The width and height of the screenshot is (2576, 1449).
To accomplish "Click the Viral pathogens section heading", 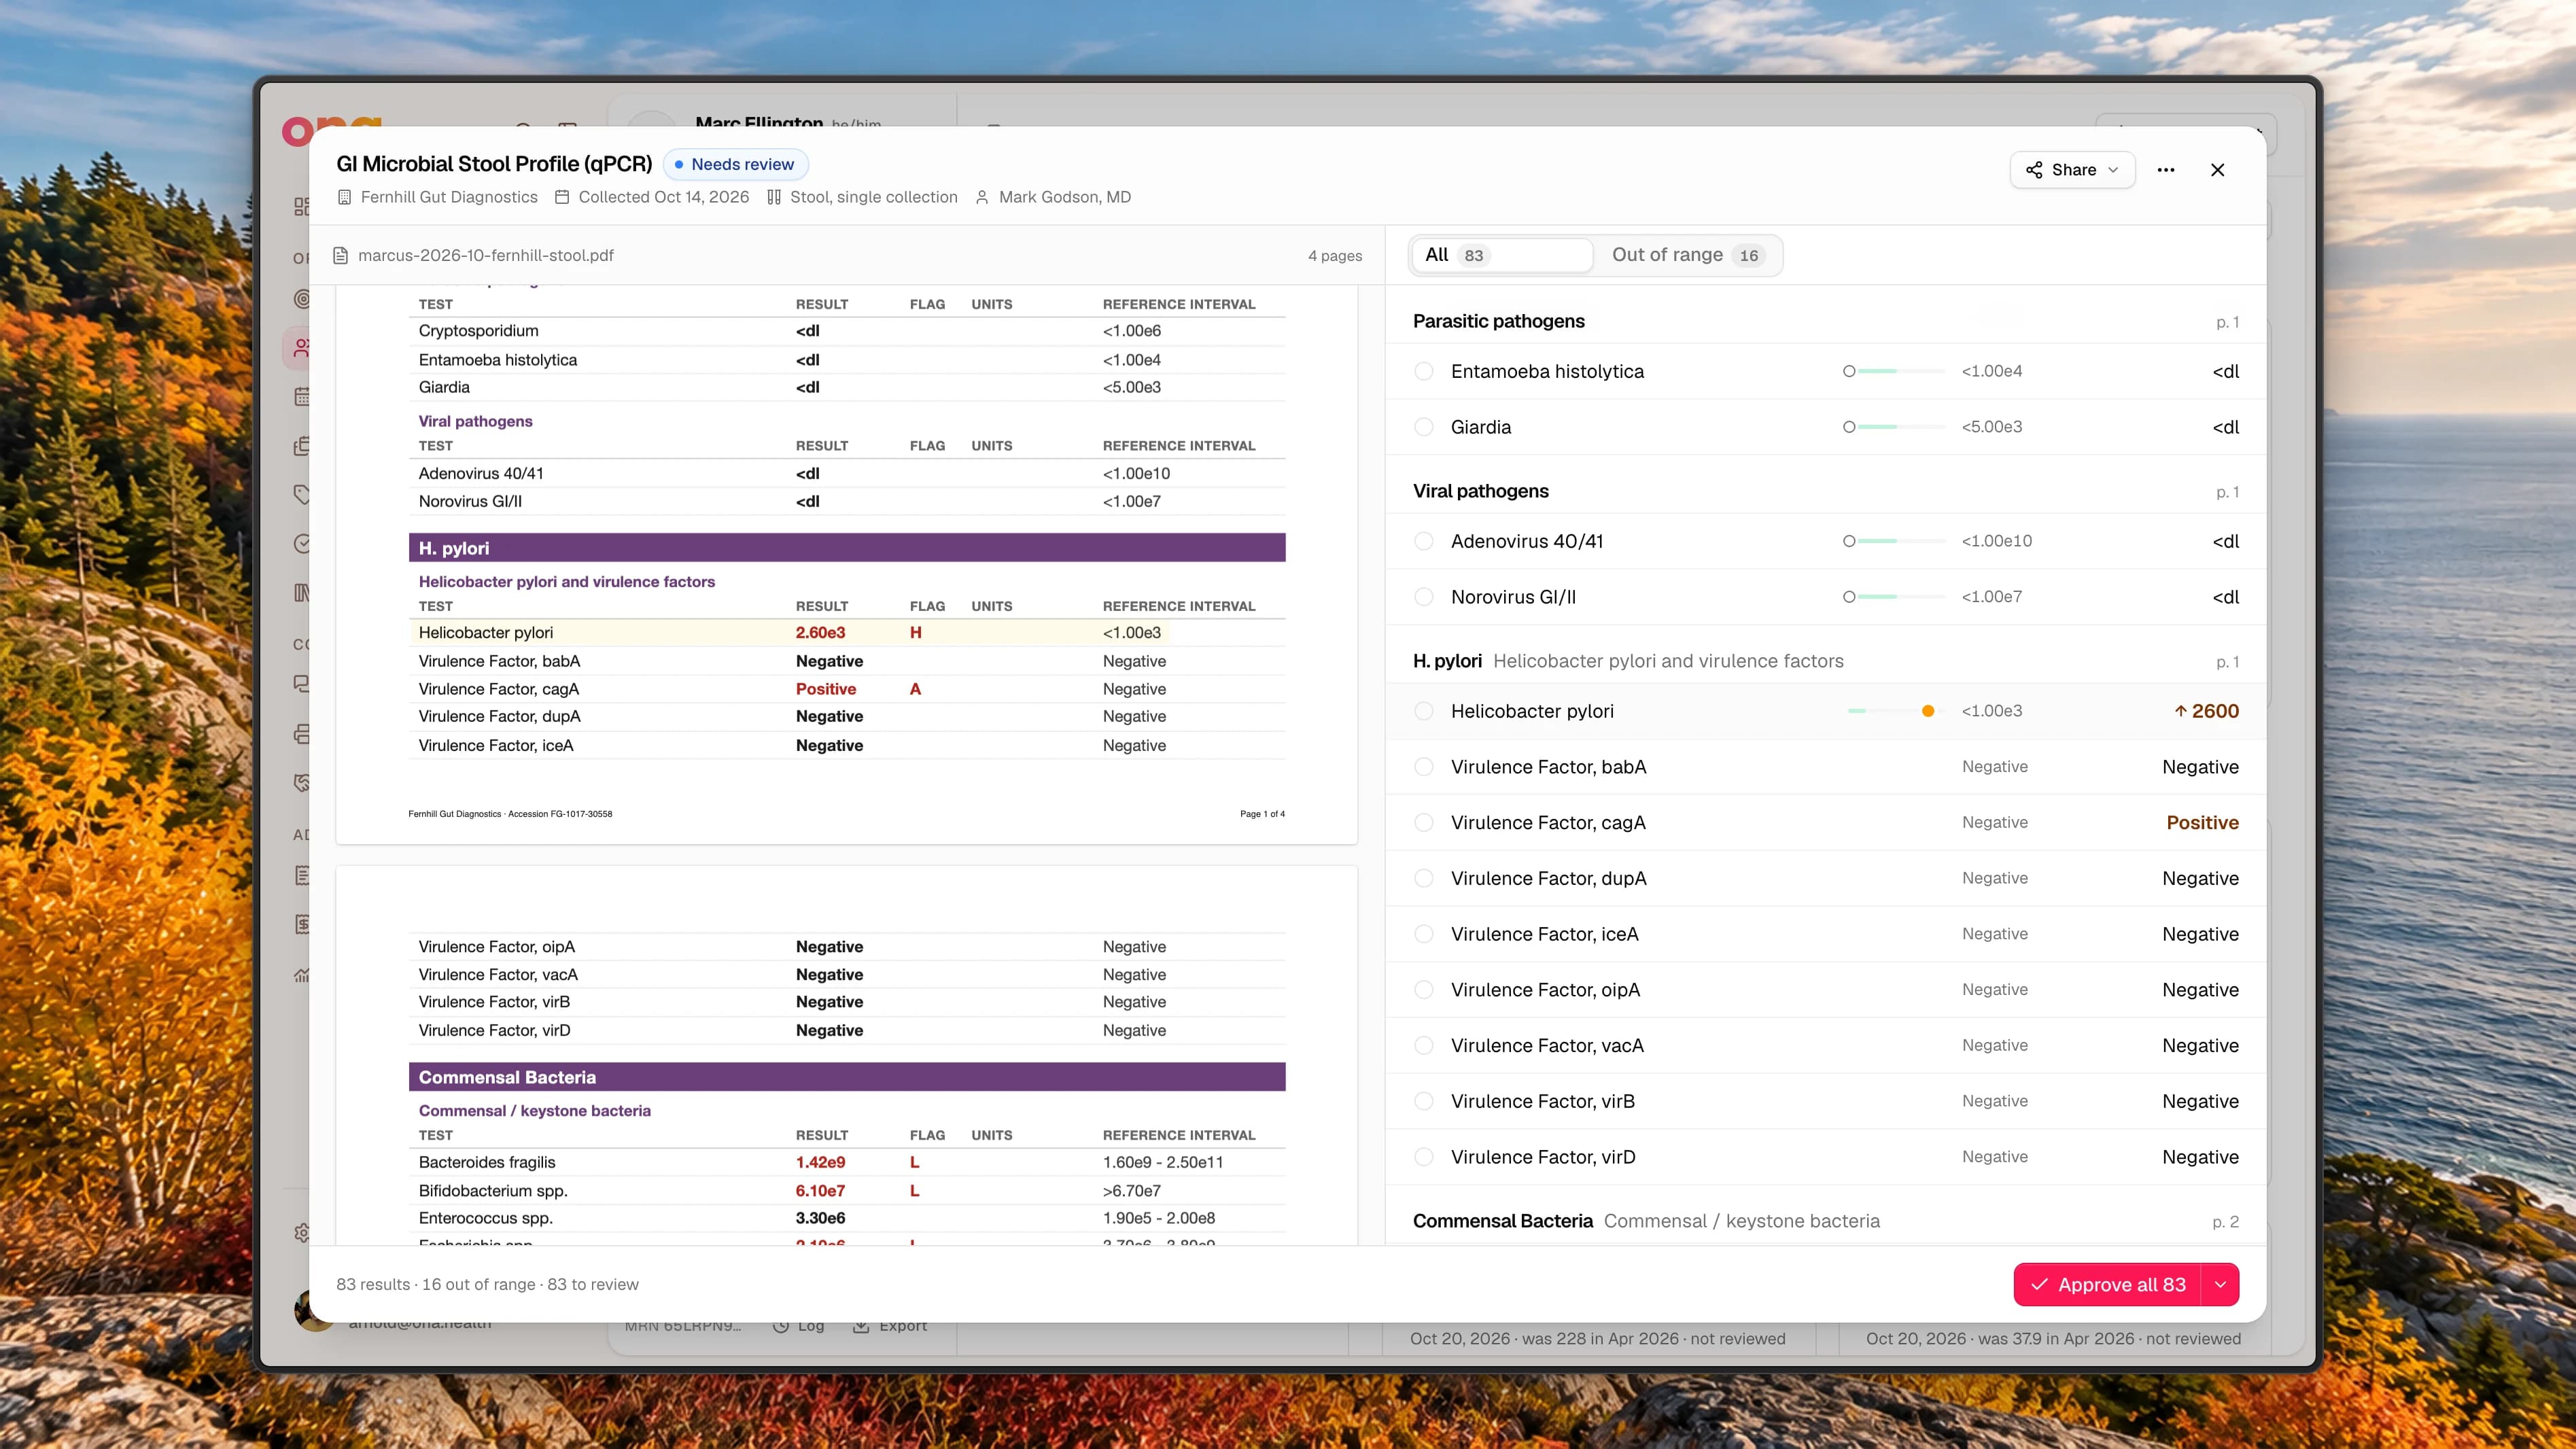I will [x=1480, y=491].
